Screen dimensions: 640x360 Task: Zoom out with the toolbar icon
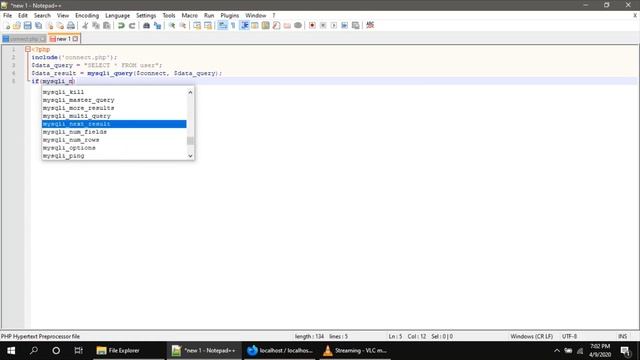pyautogui.click(x=183, y=26)
